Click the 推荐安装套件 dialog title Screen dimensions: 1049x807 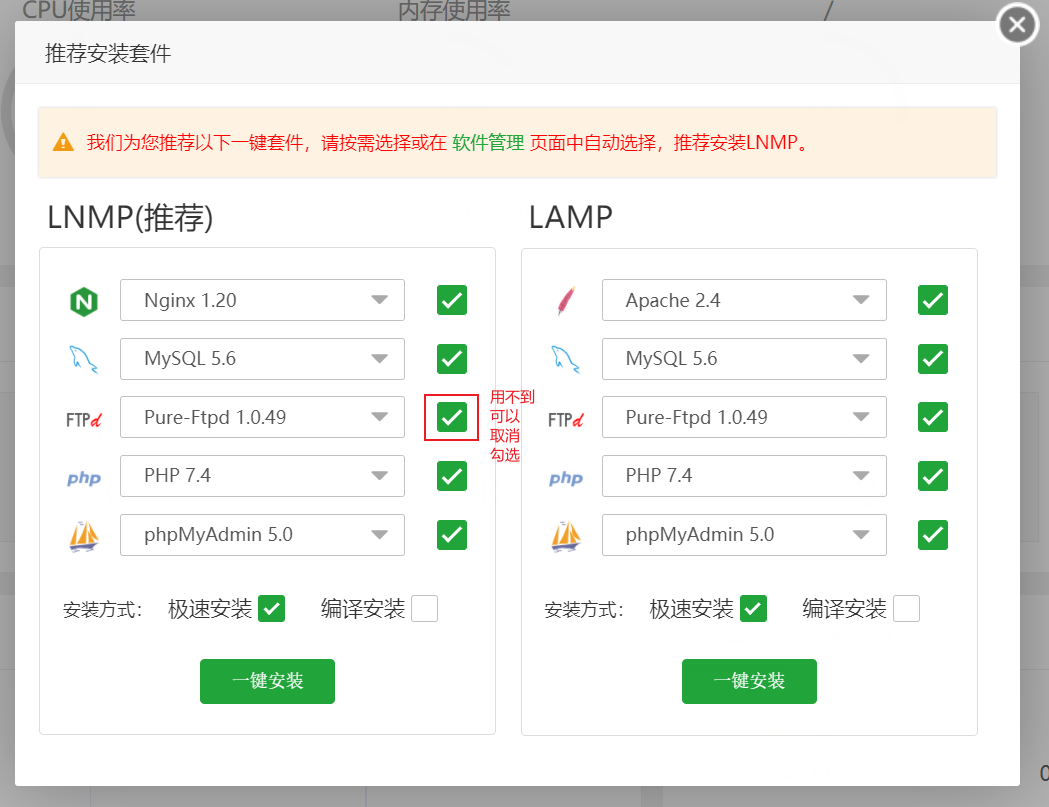point(108,54)
